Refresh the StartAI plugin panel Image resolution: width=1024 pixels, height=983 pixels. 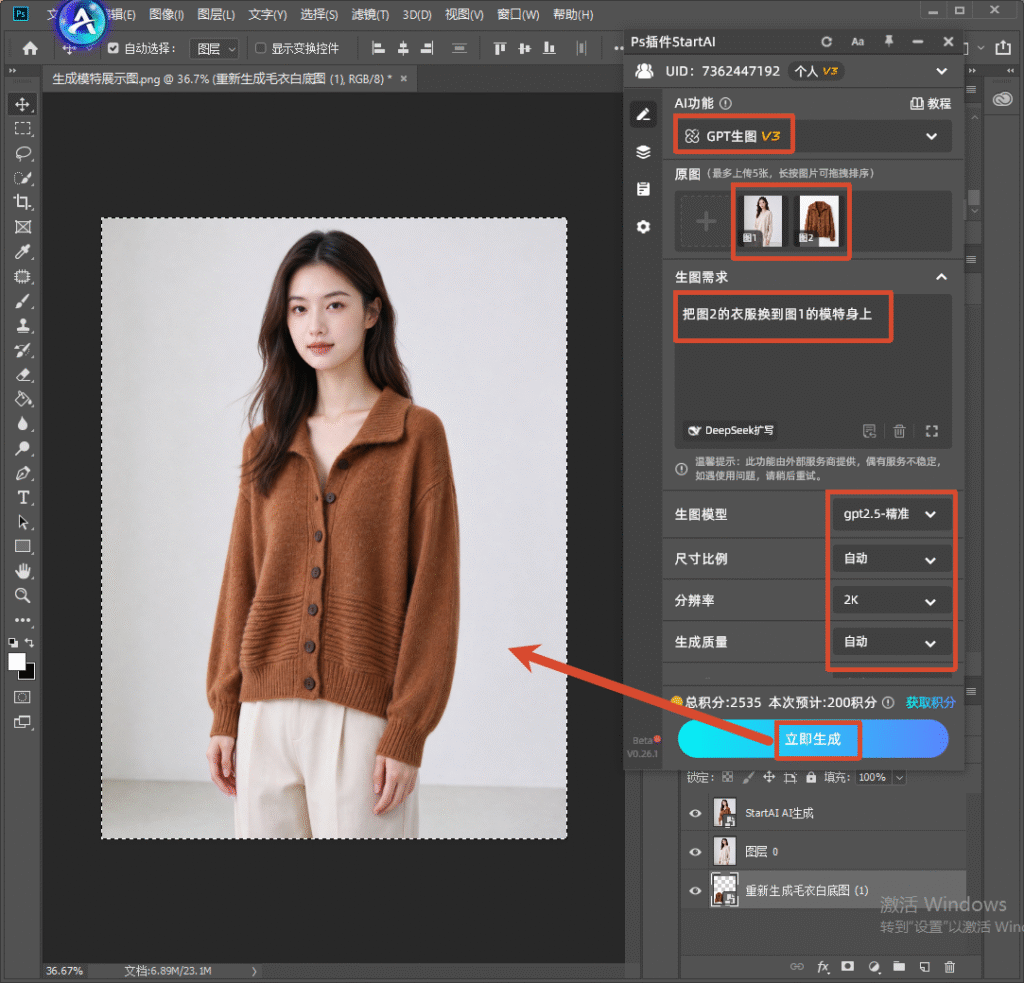click(826, 42)
